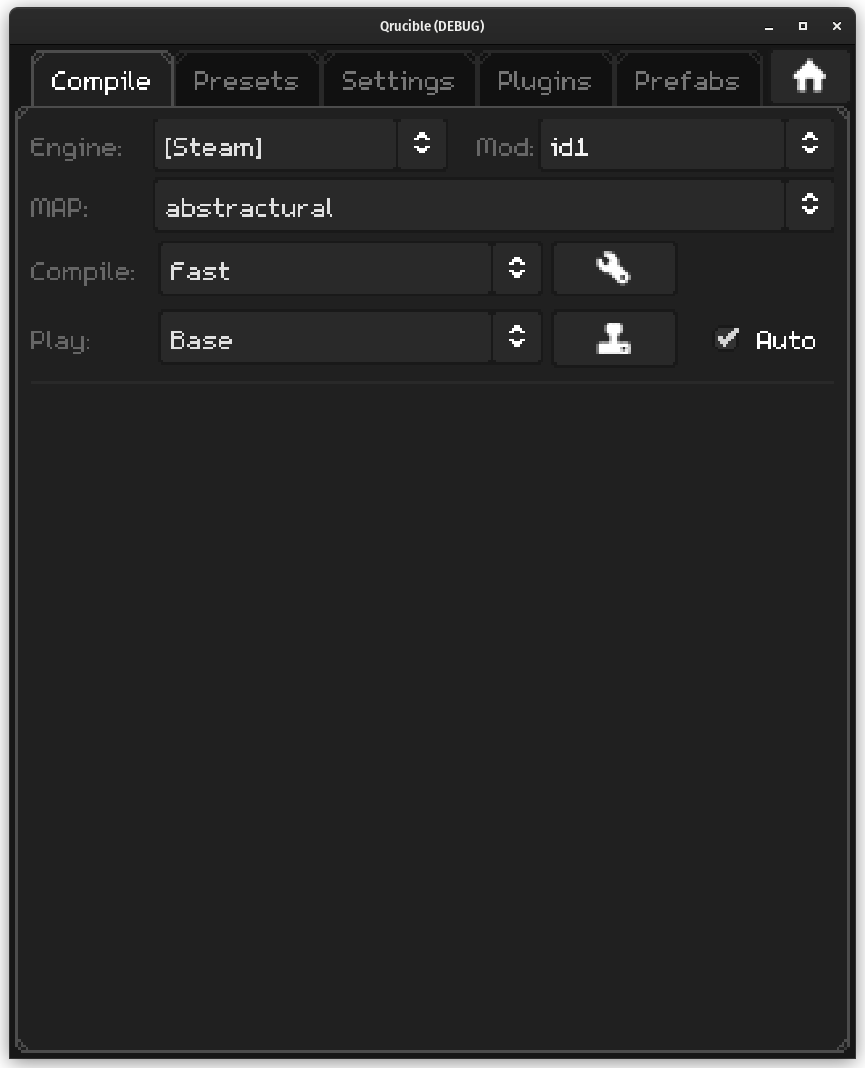Expand the MAP dropdown arrows
The image size is (865, 1068).
(809, 205)
